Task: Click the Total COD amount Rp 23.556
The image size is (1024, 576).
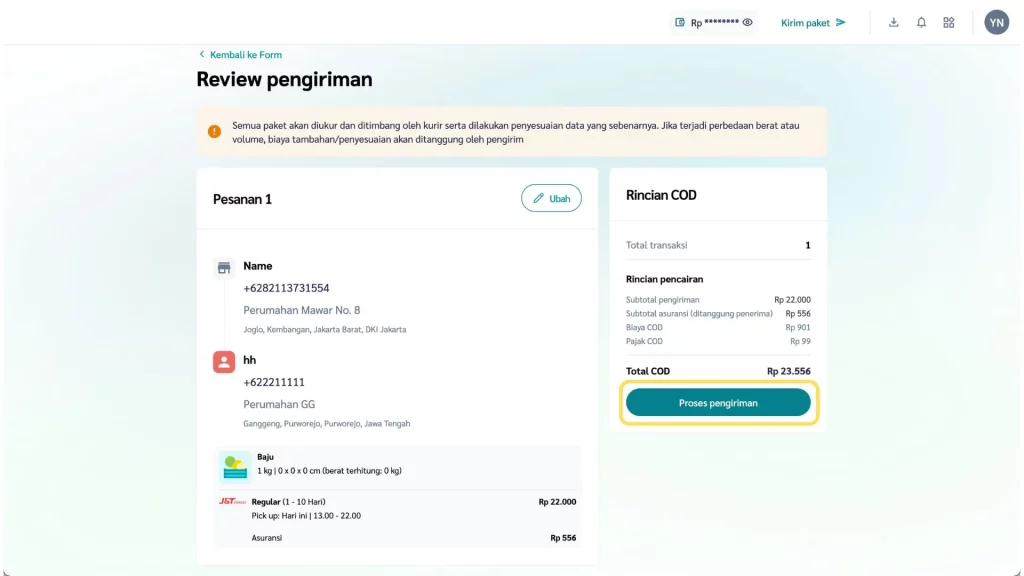Action: point(788,371)
